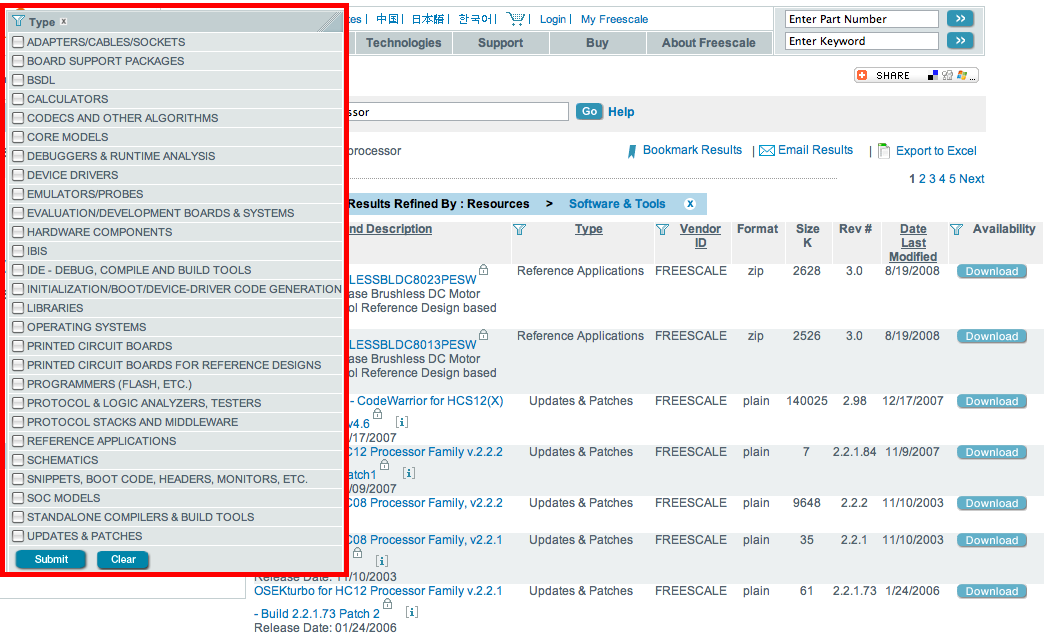The width and height of the screenshot is (1053, 634).
Task: Click the part number search arrow button
Action: point(960,19)
